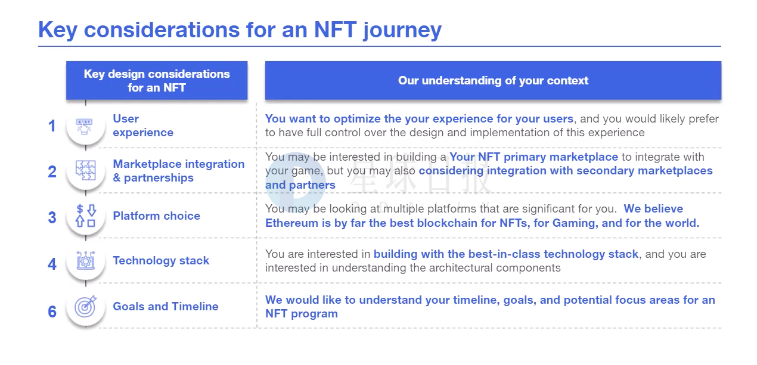Select the Marketplace integration puzzle icon
Viewport: 757px width, 365px height.
click(x=85, y=170)
